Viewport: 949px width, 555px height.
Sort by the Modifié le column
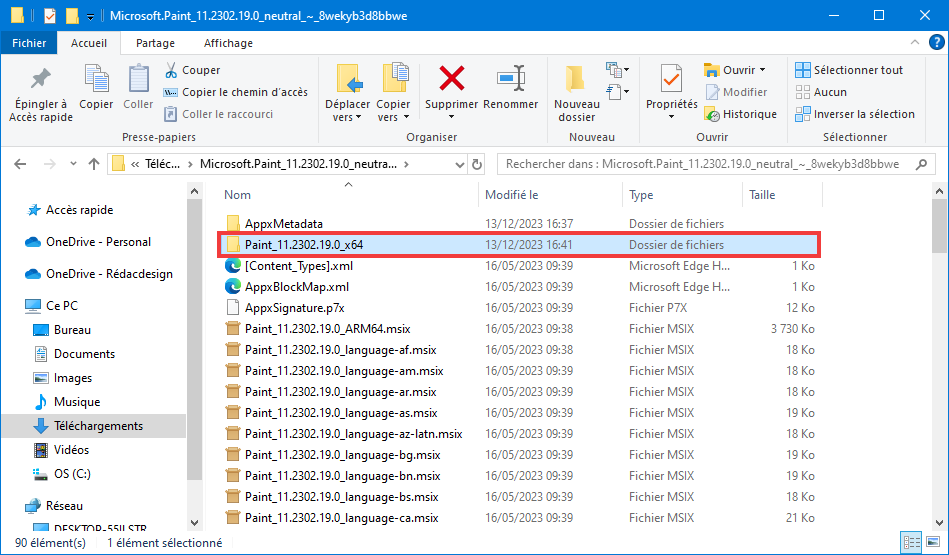click(x=511, y=195)
